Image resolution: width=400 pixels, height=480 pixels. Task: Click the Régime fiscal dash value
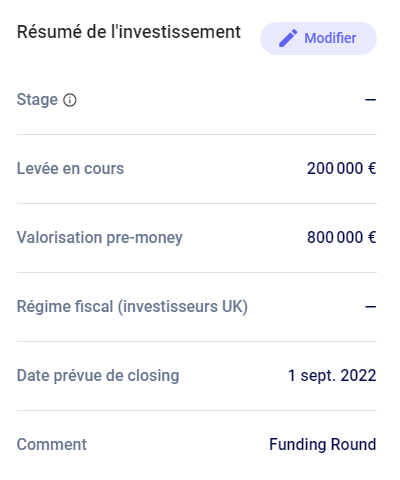pyautogui.click(x=371, y=307)
